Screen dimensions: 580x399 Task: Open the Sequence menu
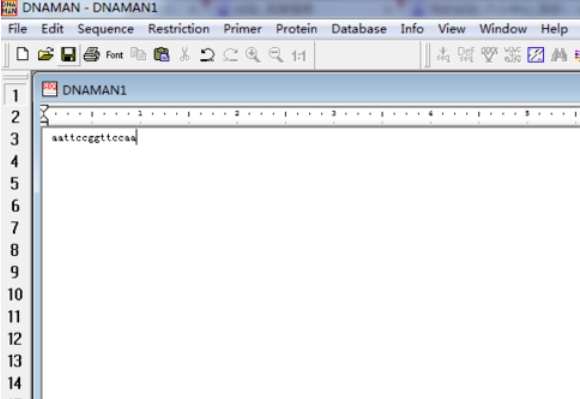[106, 29]
